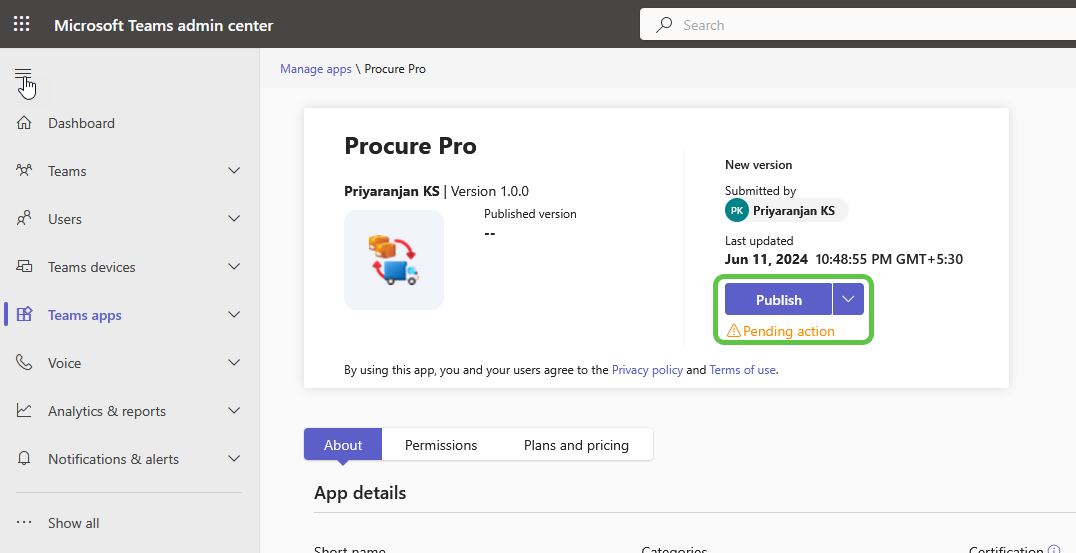Click into the Search field
Viewport: 1076px width, 553px height.
[x=860, y=25]
